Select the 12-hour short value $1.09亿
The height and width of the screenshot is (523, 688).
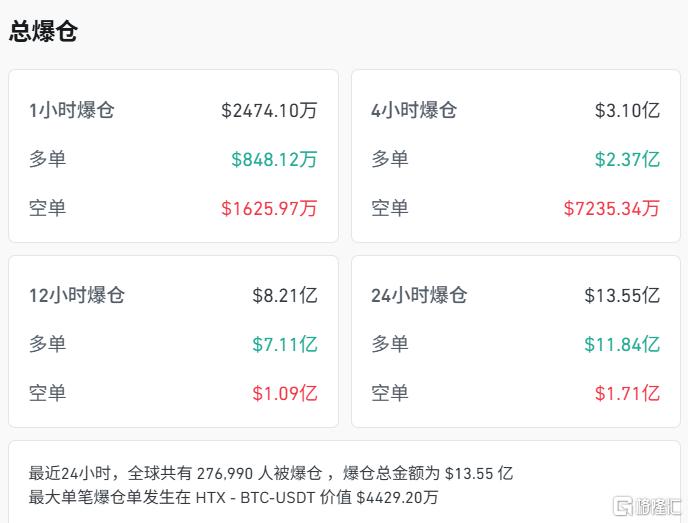coord(285,393)
